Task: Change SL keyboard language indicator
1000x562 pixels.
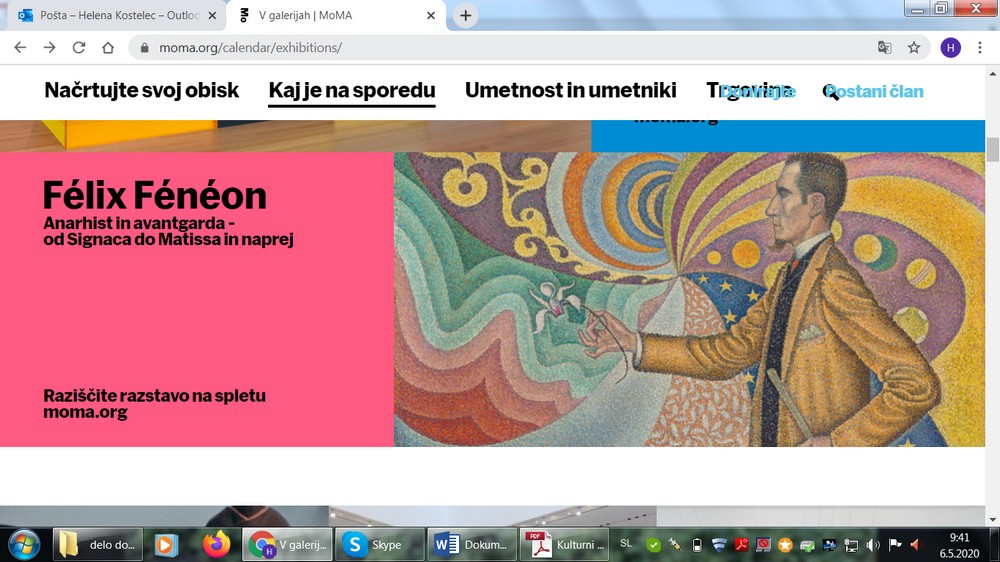Action: (626, 544)
